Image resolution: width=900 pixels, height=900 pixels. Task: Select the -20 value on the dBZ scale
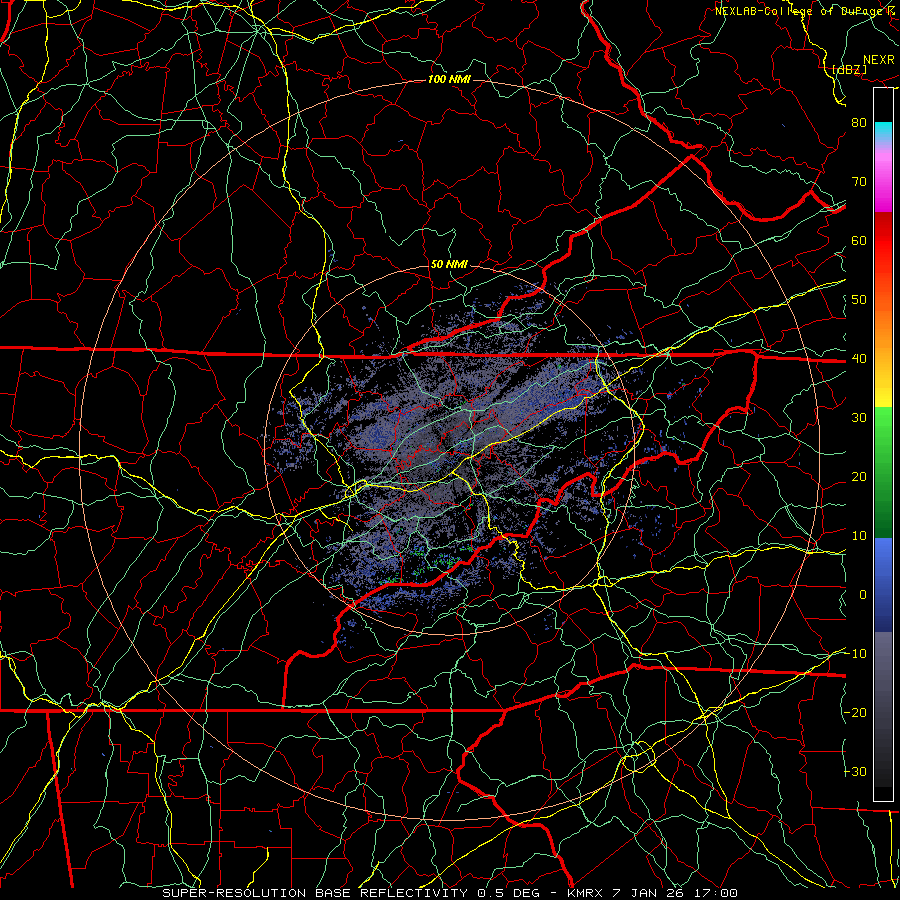[x=855, y=713]
